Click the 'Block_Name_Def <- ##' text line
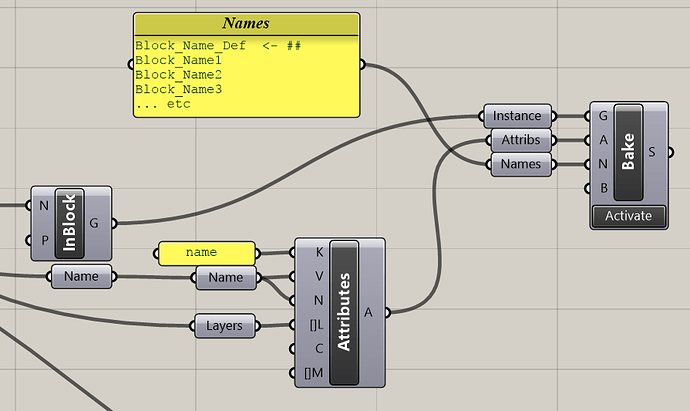Screen dimensions: 690x411 coord(218,46)
